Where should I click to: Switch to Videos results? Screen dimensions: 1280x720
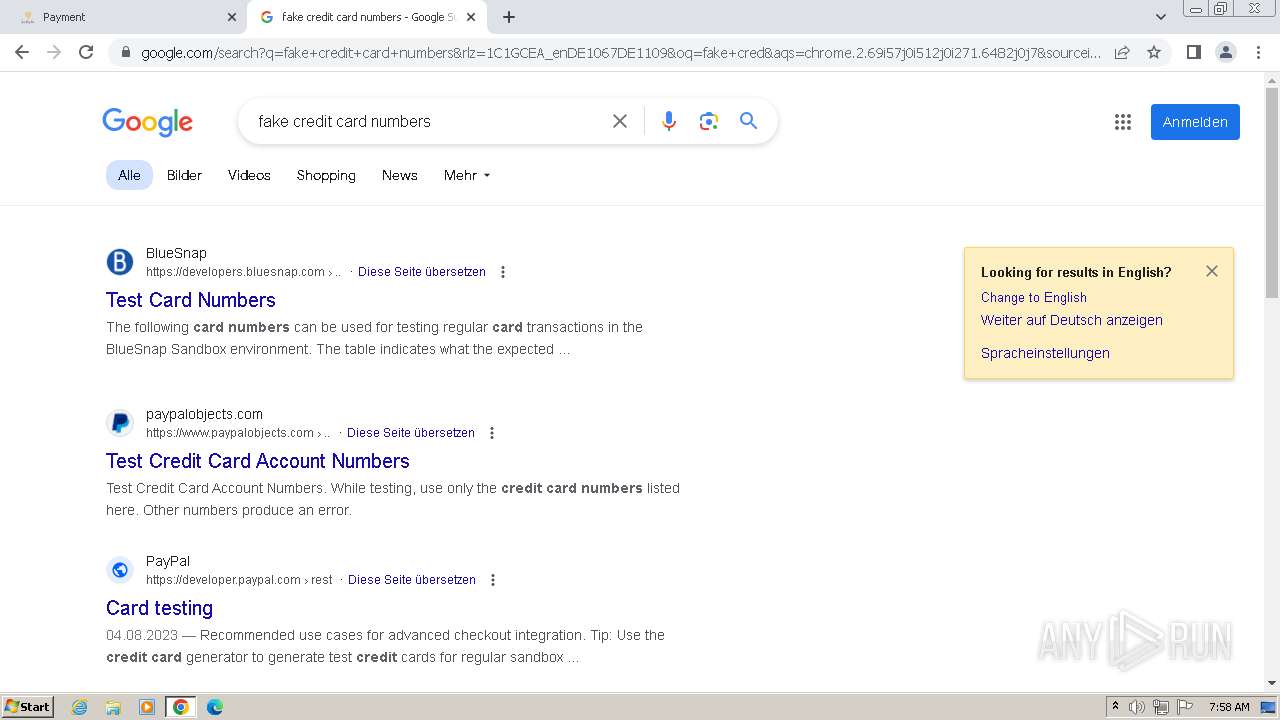[249, 175]
